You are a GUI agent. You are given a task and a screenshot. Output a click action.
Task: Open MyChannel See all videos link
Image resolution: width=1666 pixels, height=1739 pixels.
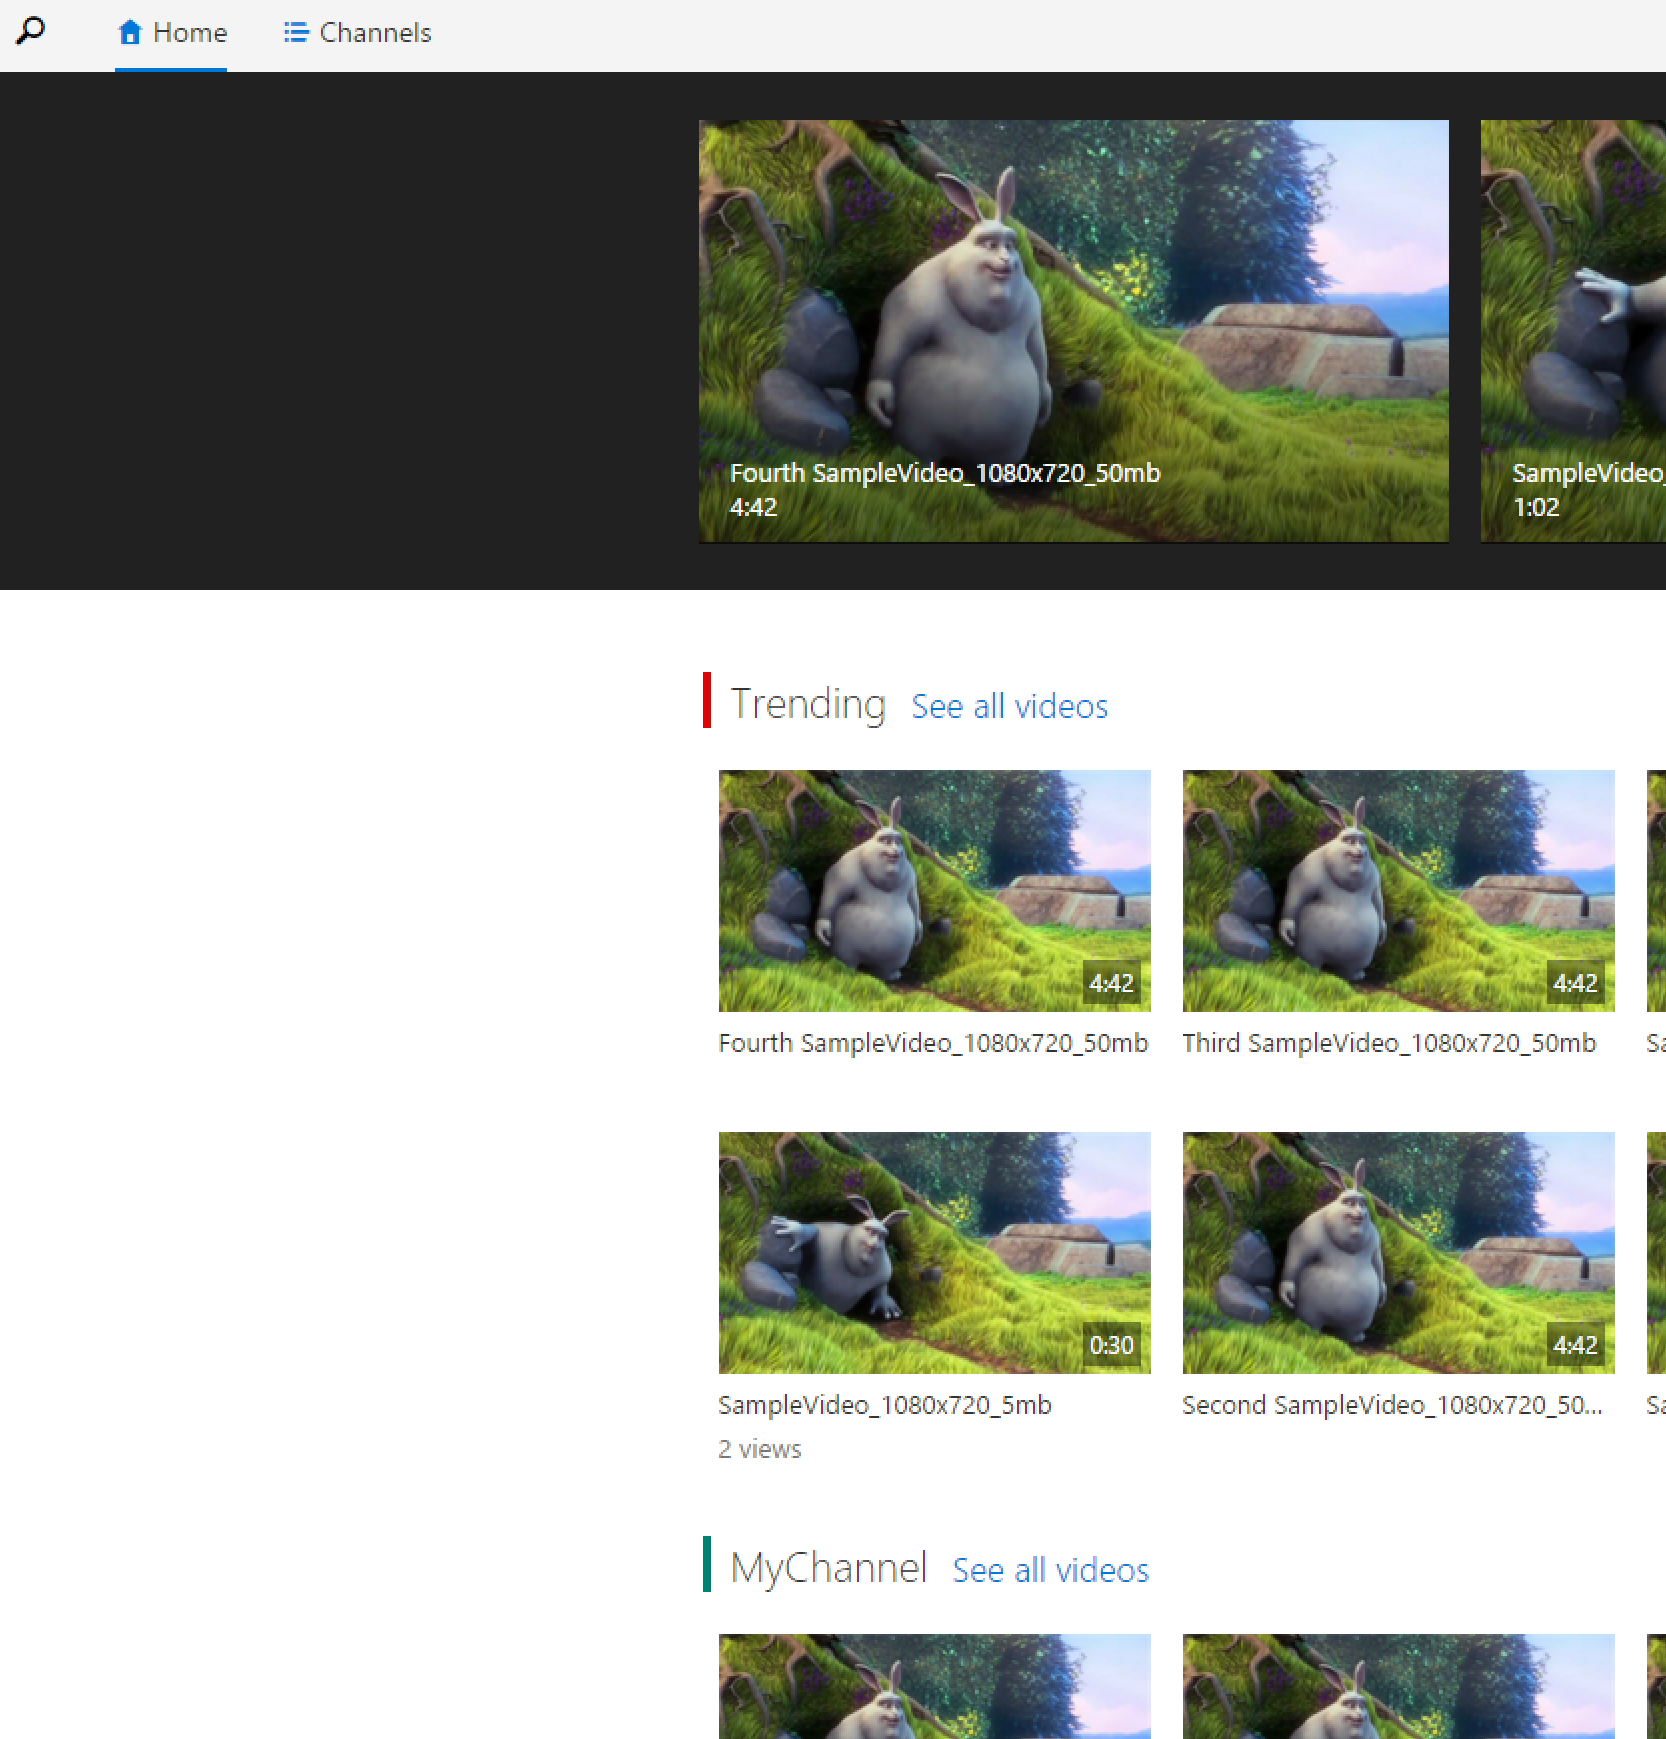tap(1050, 1570)
